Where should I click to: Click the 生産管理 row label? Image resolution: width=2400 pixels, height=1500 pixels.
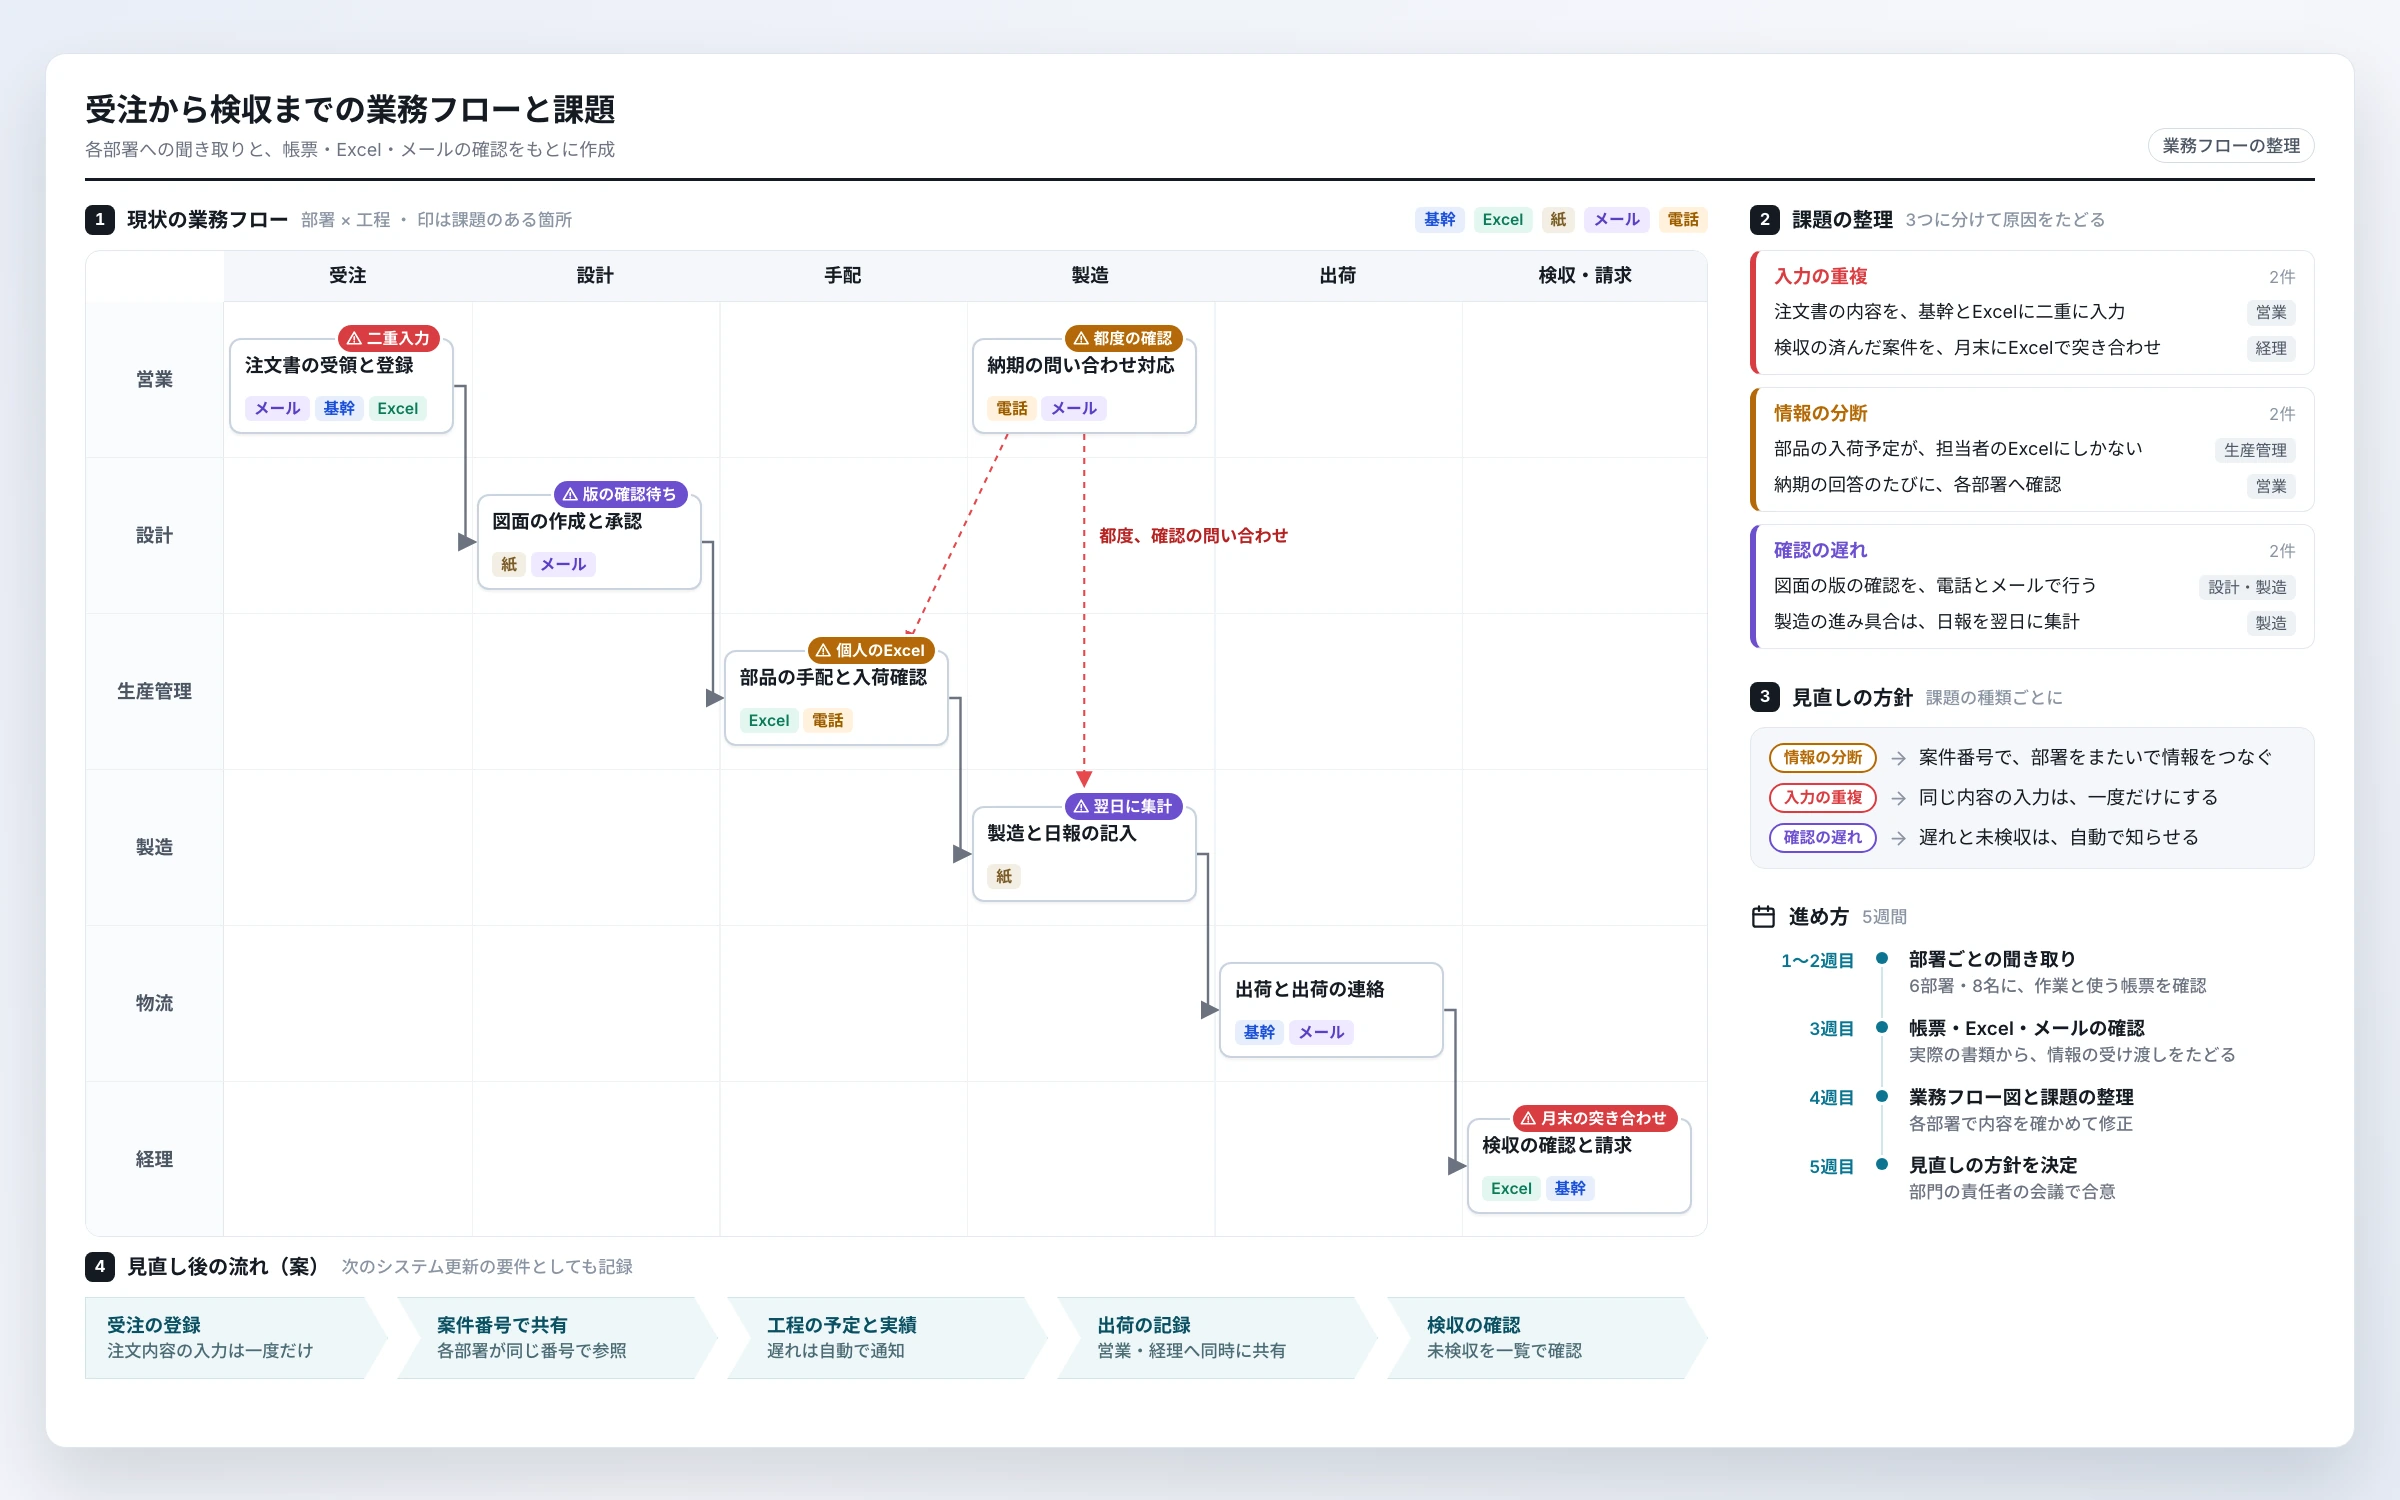(x=154, y=691)
